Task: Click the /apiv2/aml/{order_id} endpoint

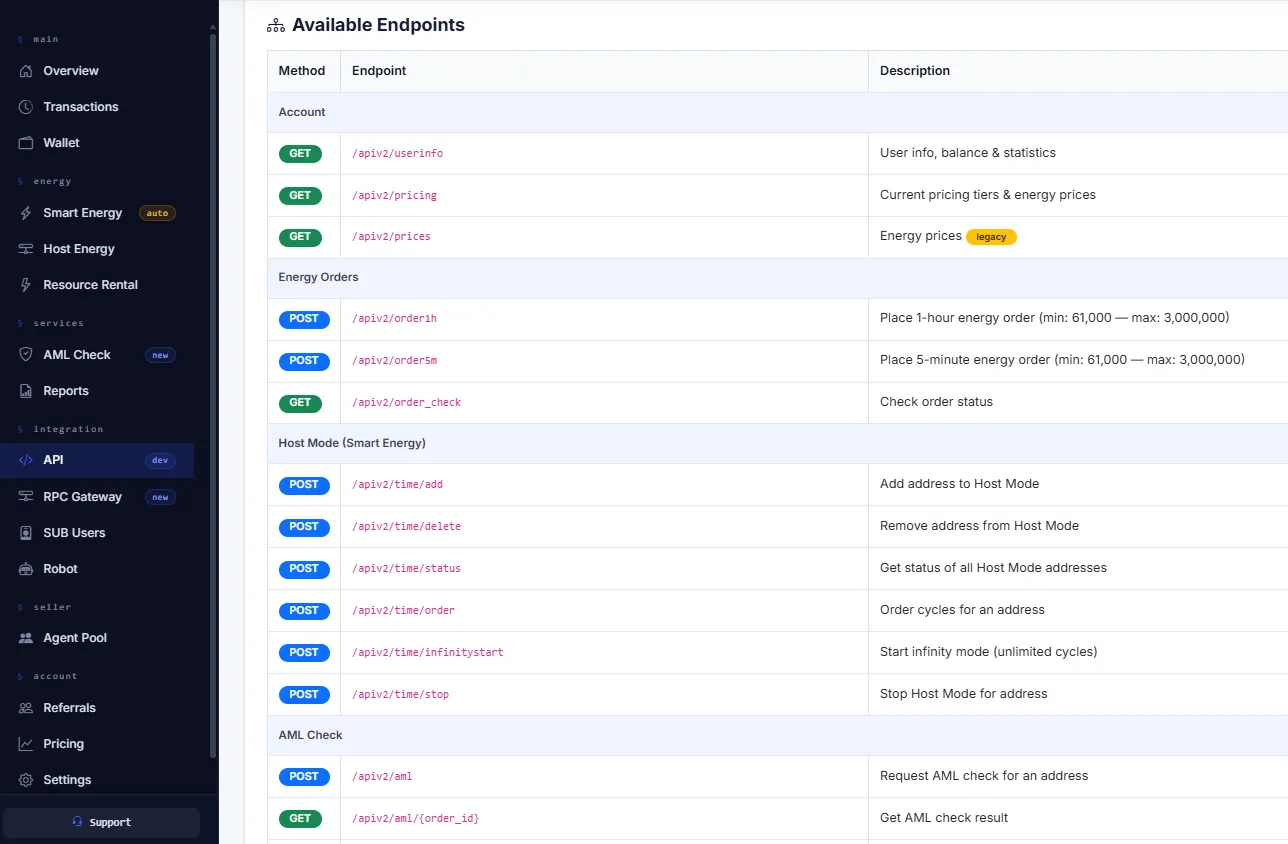Action: coord(415,819)
